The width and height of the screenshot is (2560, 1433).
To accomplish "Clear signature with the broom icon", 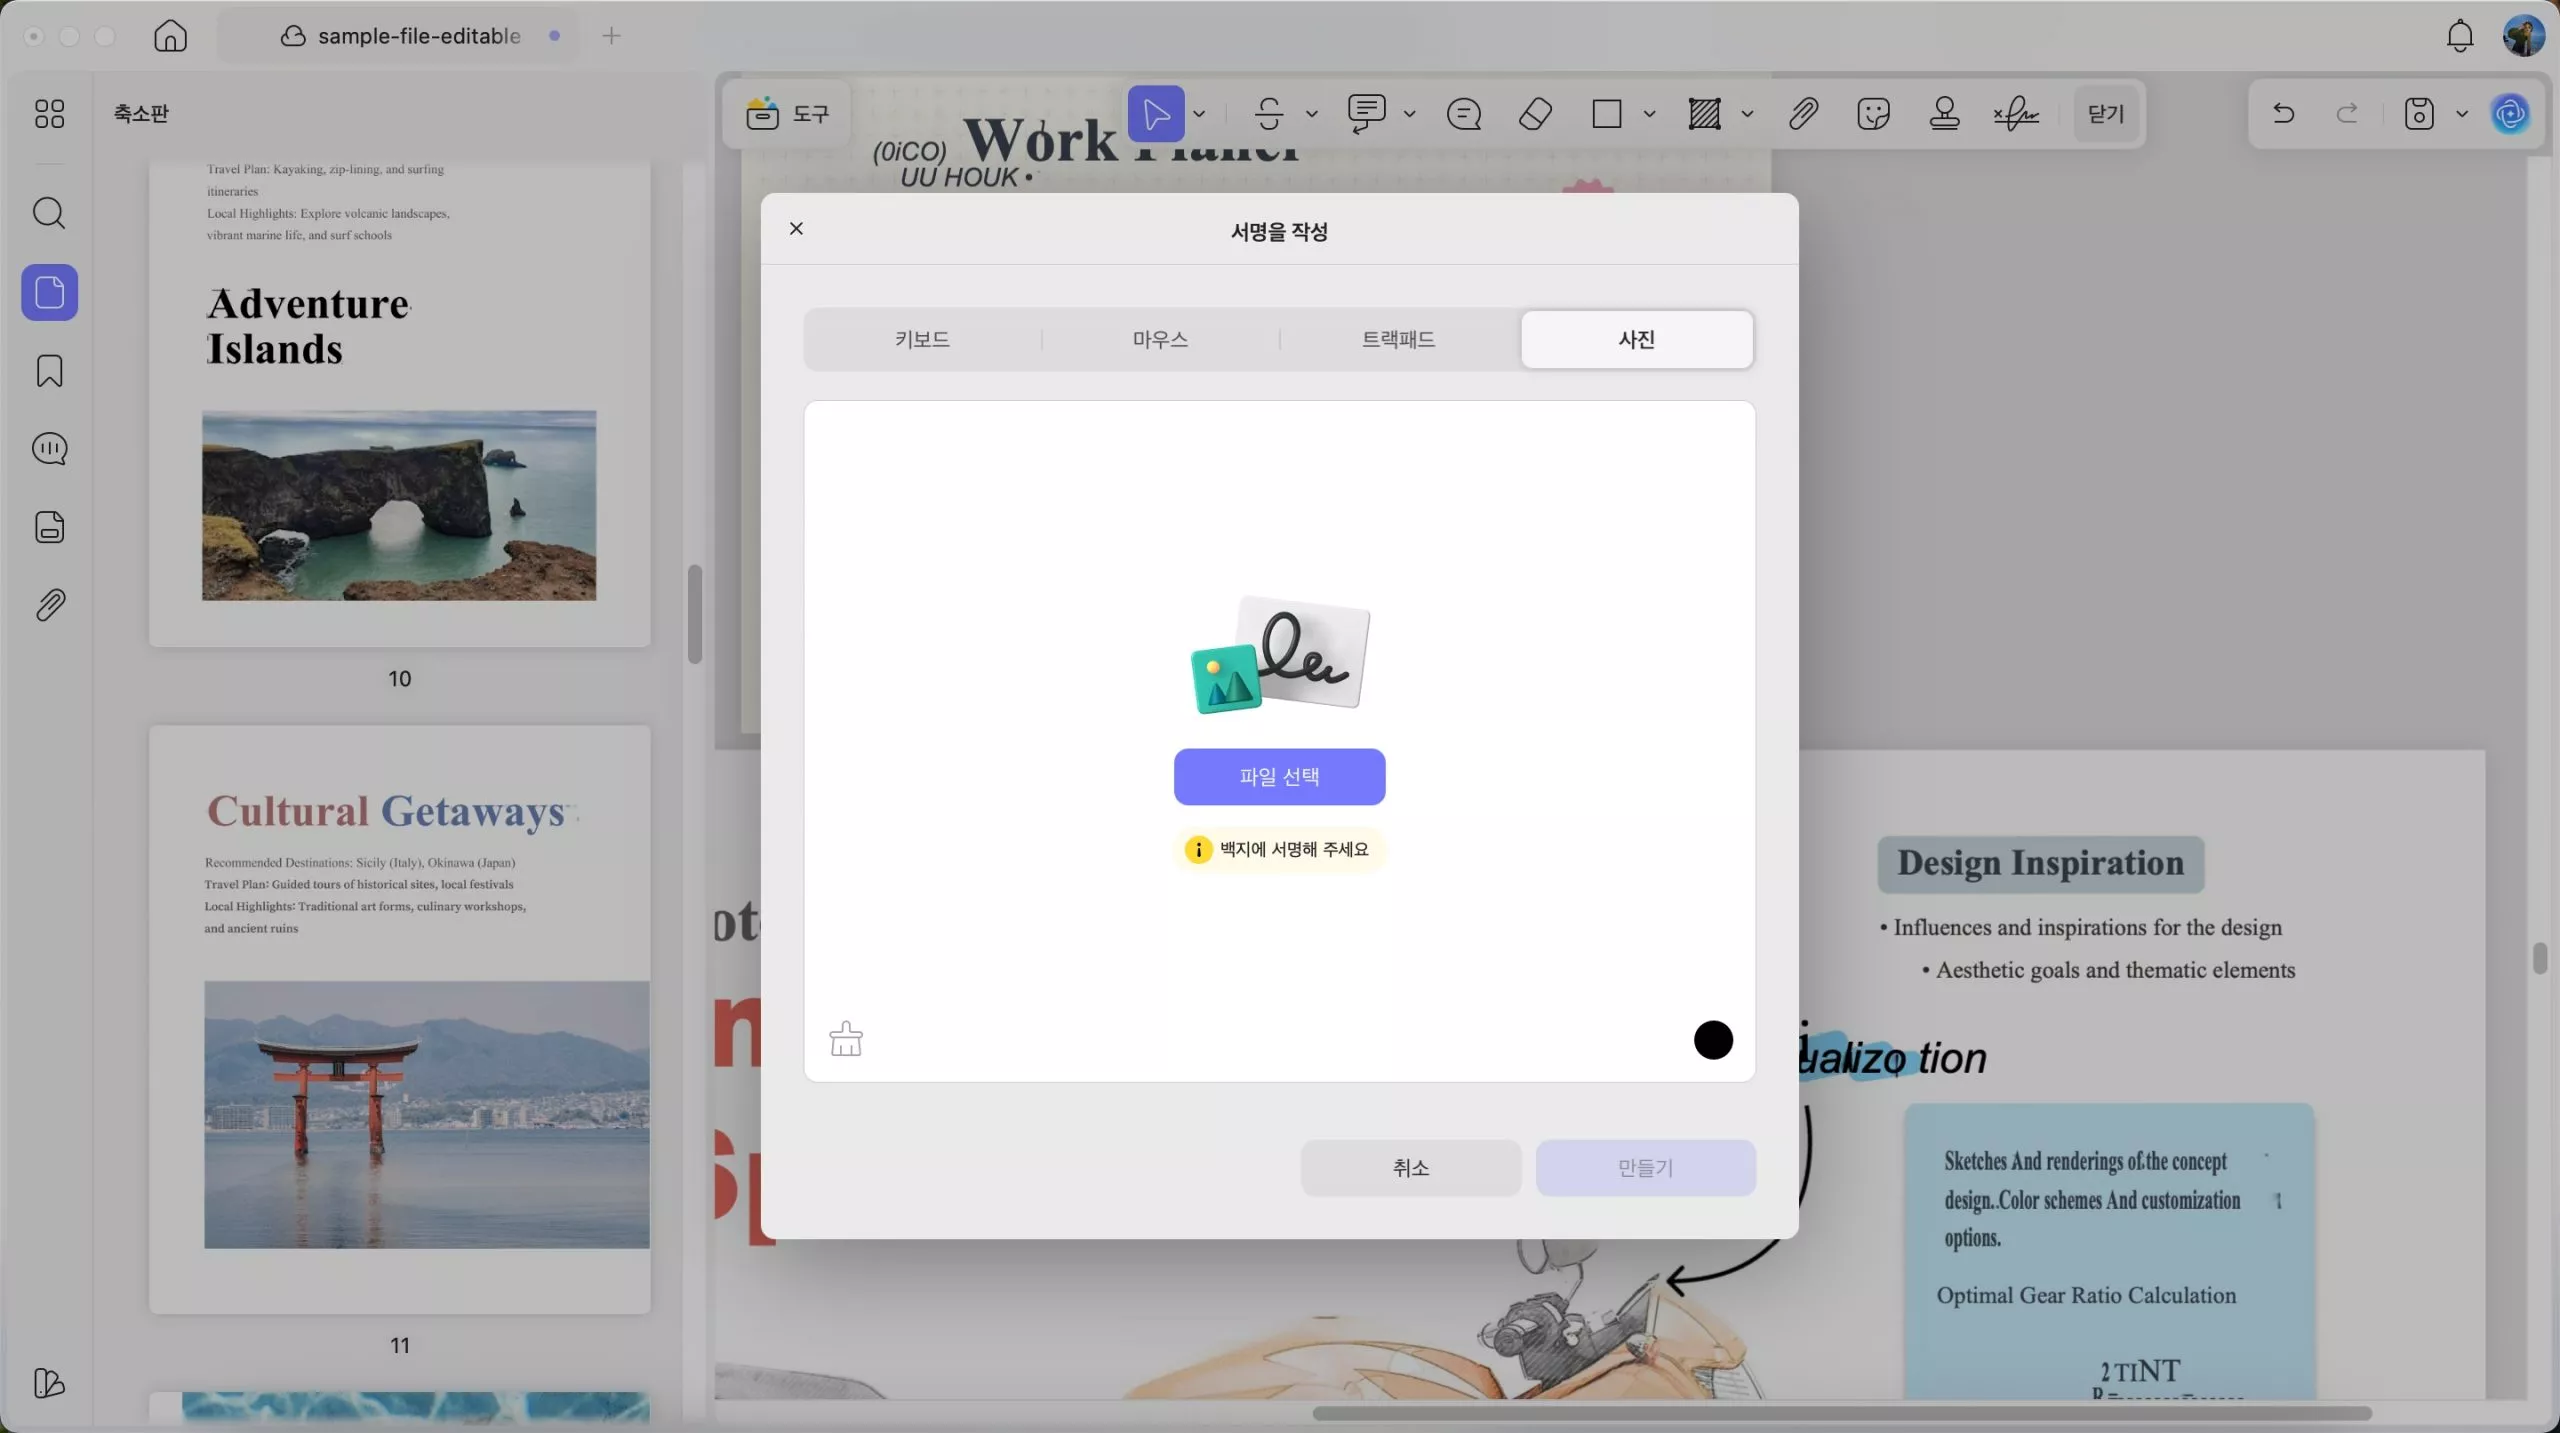I will [x=846, y=1039].
